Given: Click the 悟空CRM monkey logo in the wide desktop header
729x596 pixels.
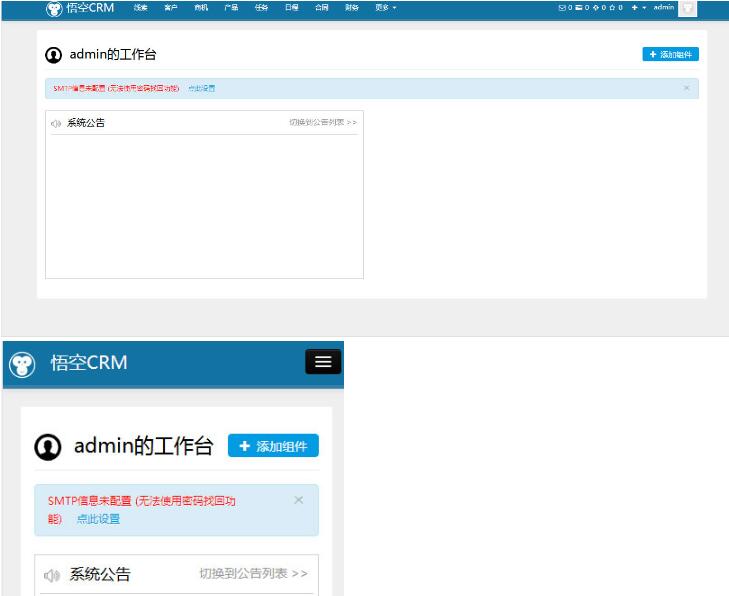Looking at the screenshot, I should coord(54,8).
